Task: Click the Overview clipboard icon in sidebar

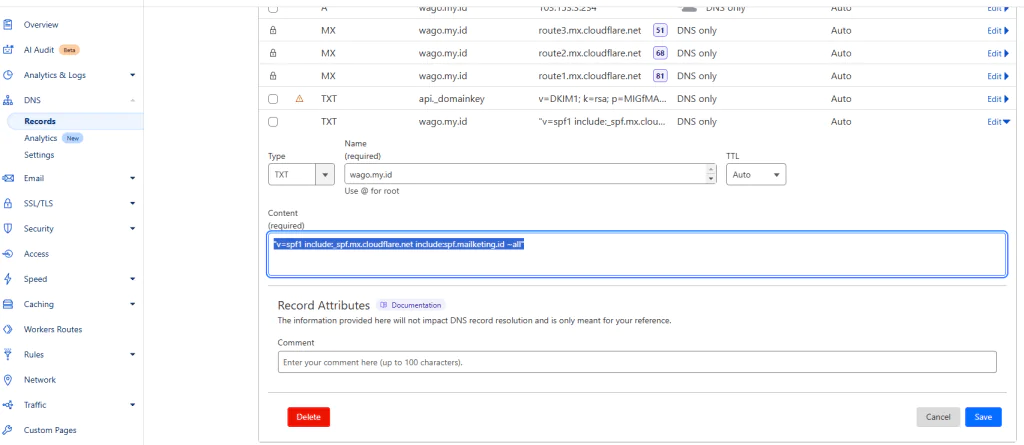Action: pyautogui.click(x=8, y=23)
